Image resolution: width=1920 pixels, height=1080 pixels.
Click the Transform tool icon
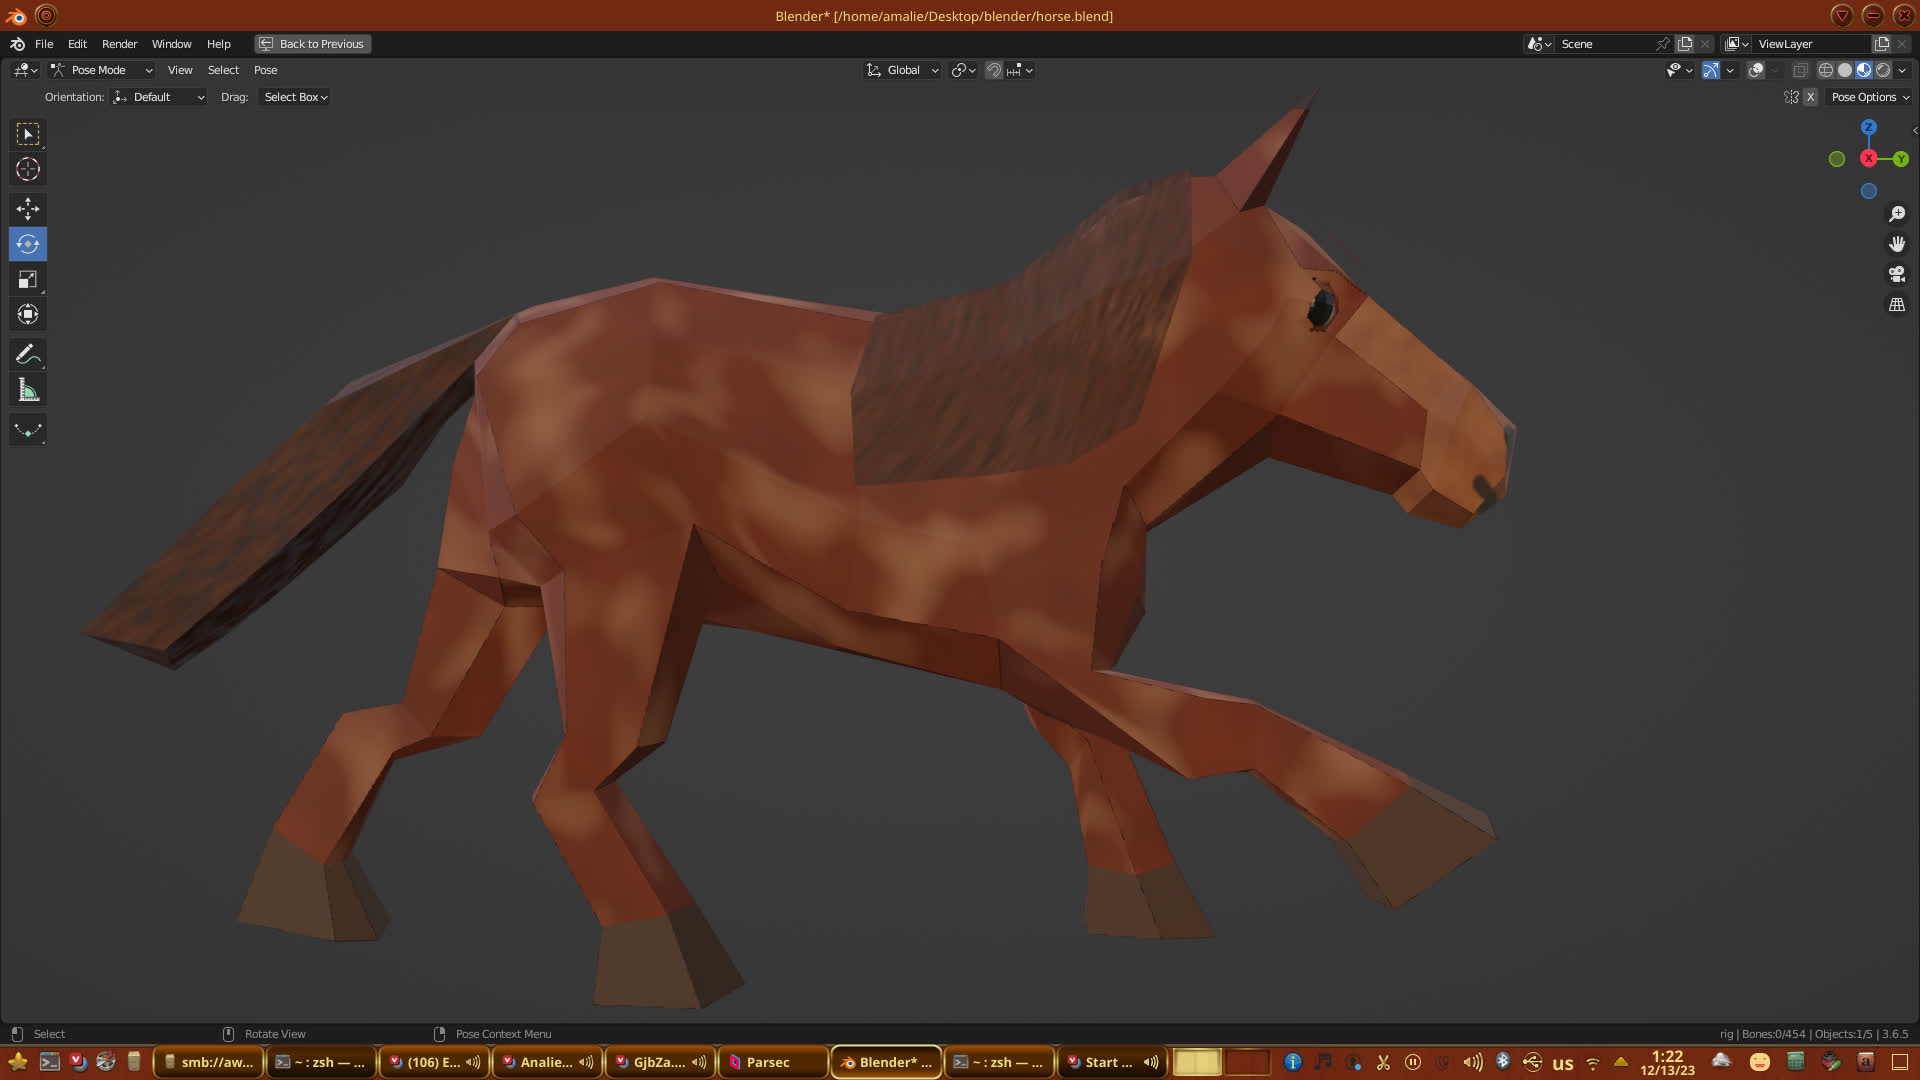28,314
